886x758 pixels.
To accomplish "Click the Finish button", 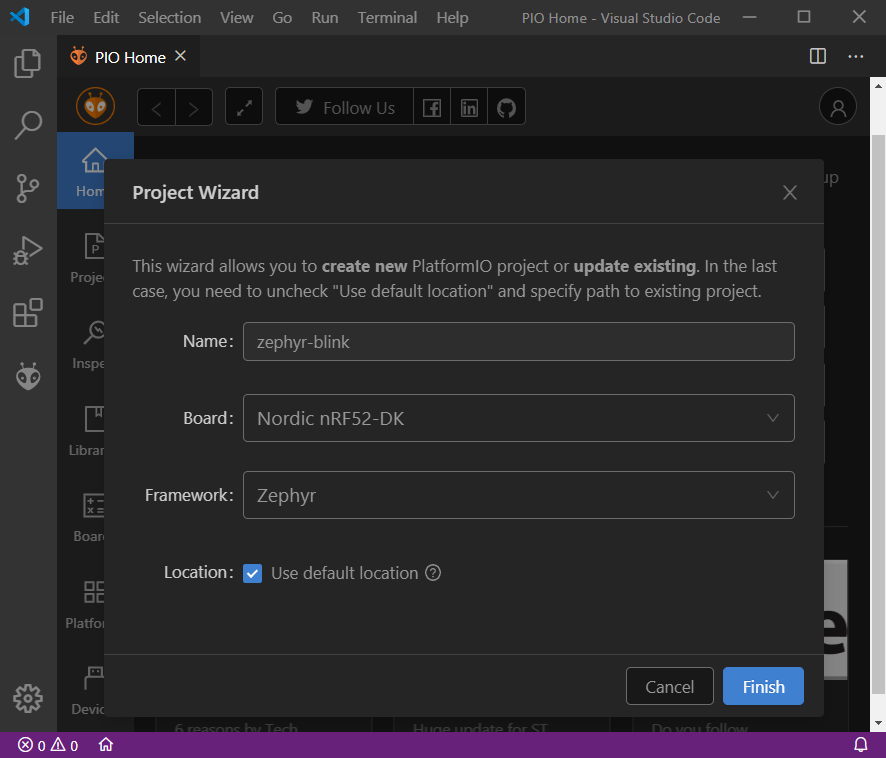I will [x=763, y=687].
